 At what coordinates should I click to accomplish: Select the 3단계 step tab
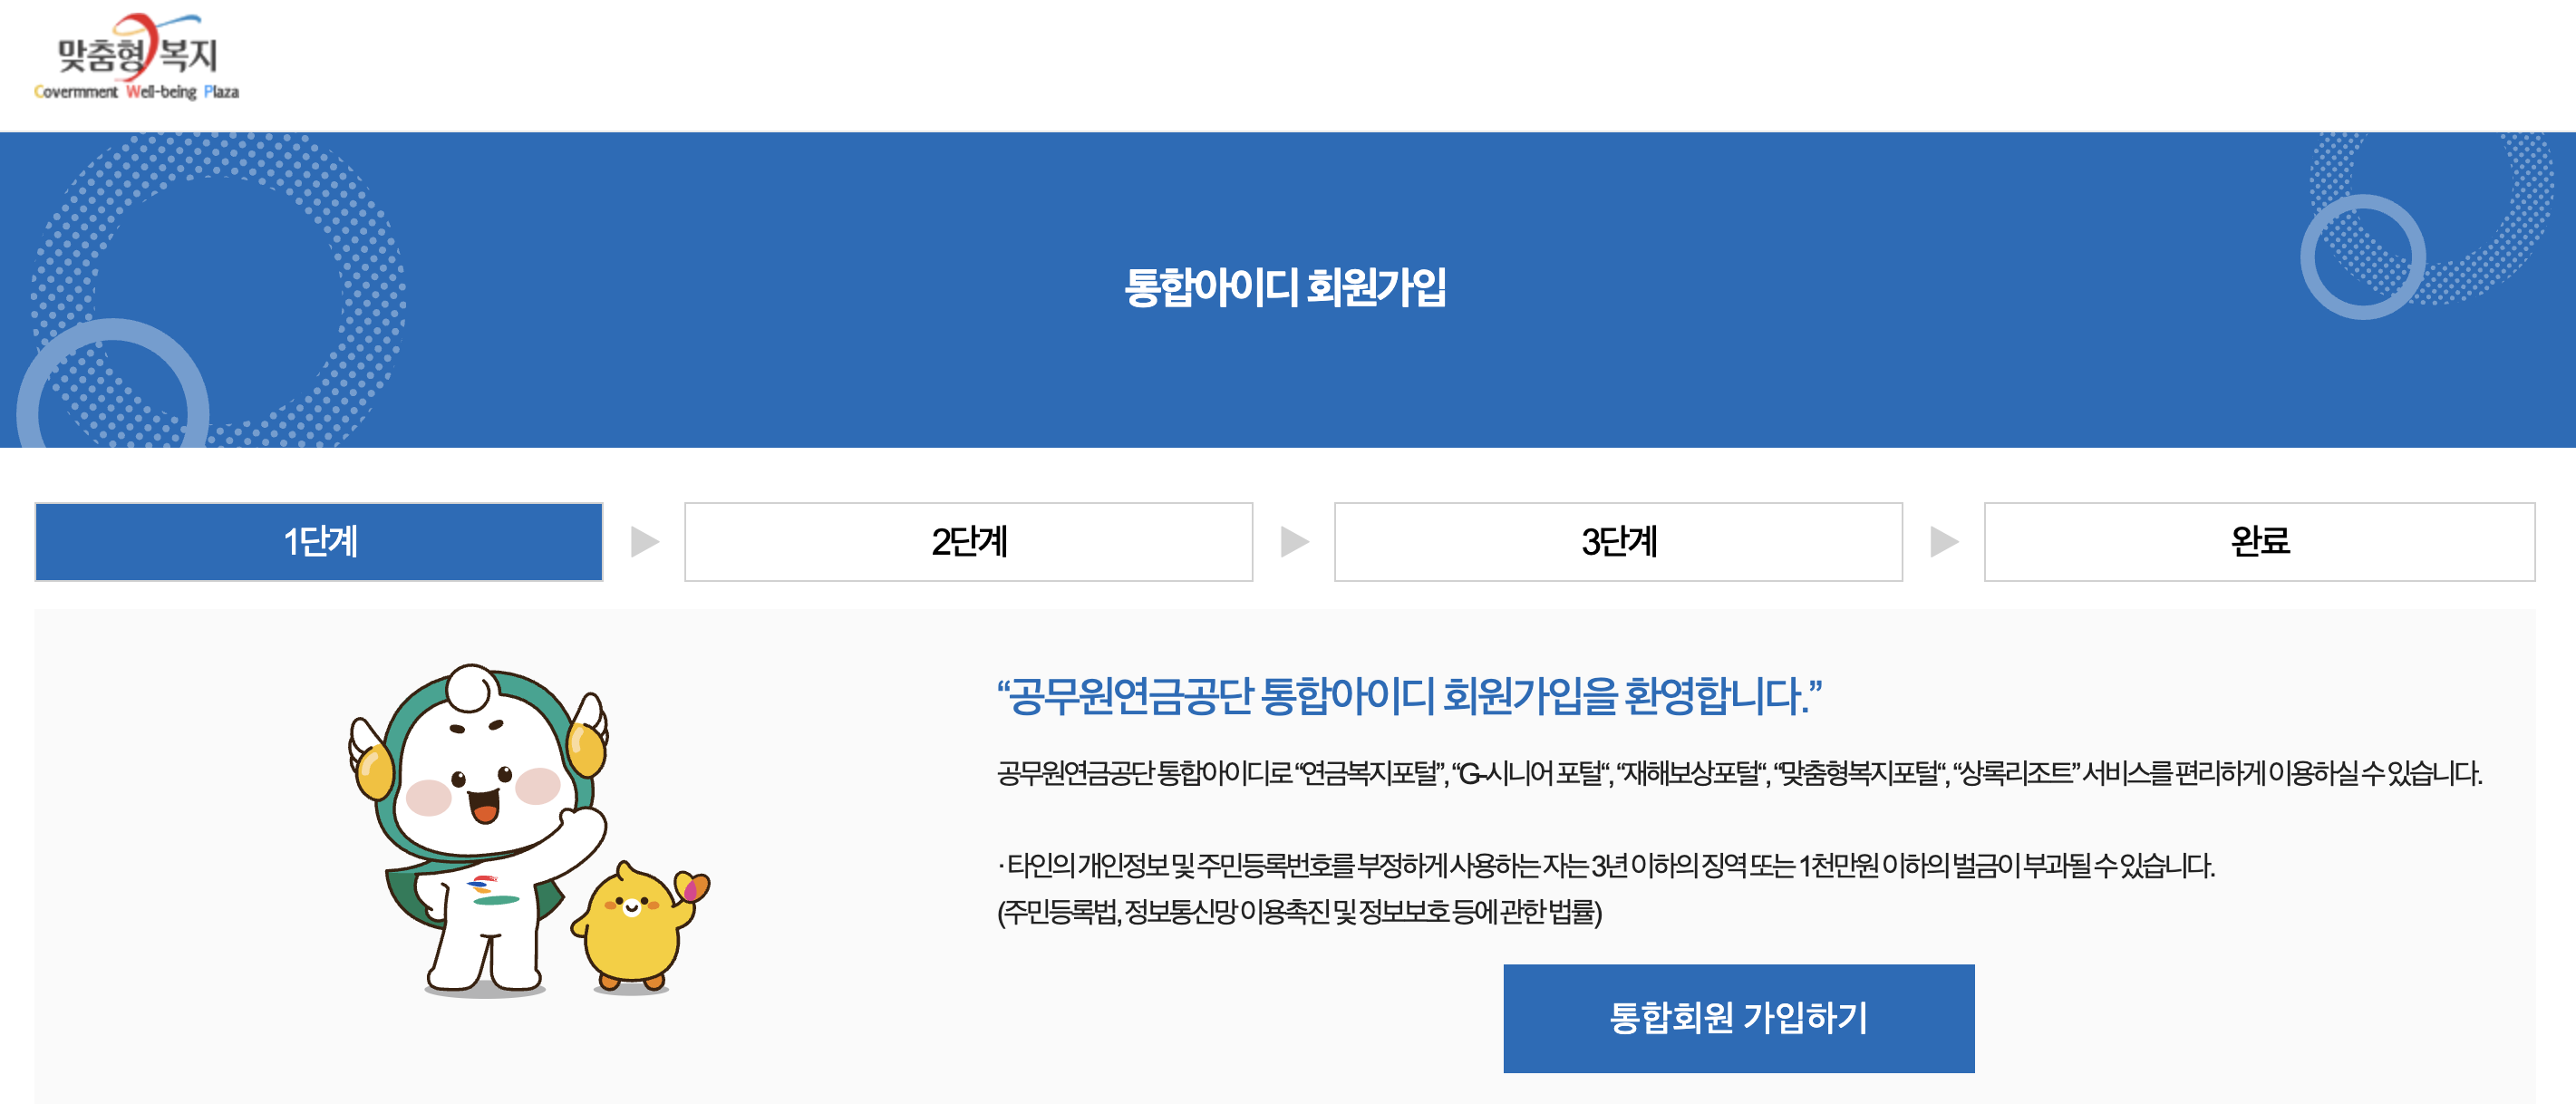1618,541
